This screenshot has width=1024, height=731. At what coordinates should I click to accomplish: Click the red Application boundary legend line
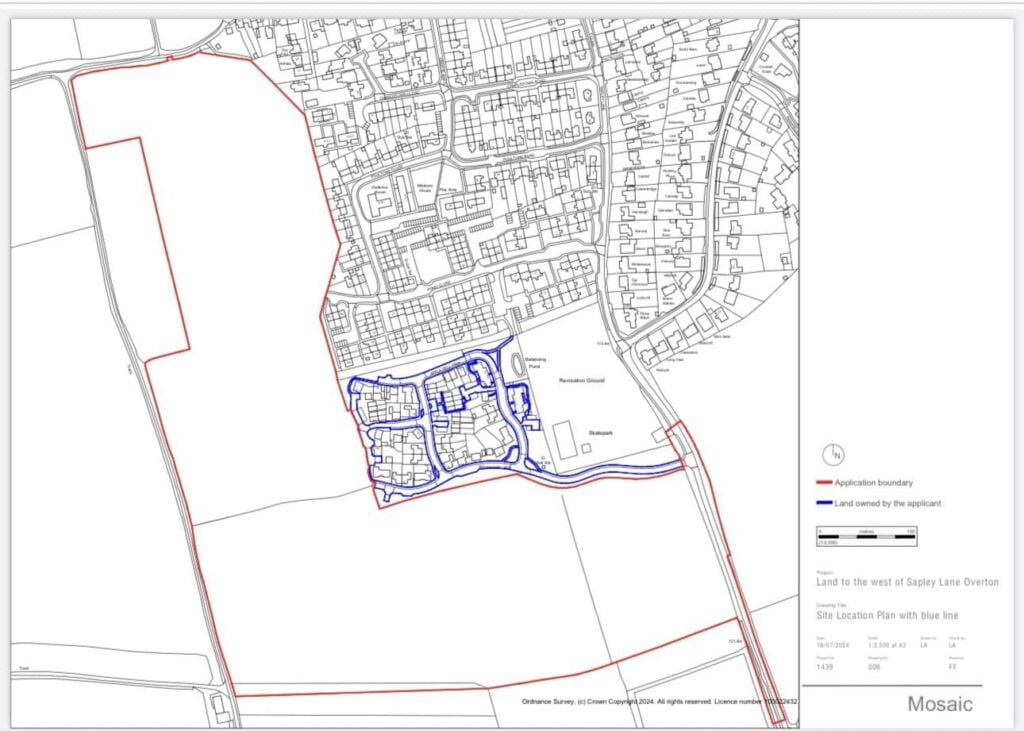pyautogui.click(x=826, y=482)
